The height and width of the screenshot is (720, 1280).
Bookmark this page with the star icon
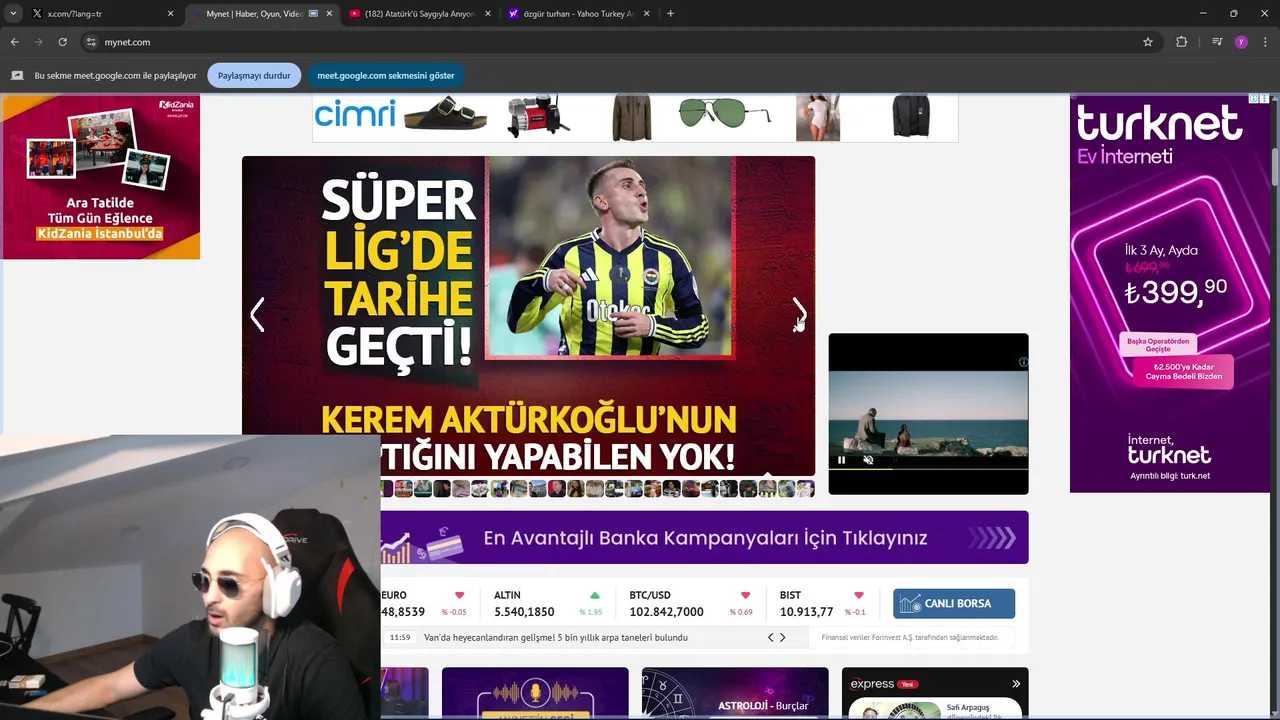1148,42
